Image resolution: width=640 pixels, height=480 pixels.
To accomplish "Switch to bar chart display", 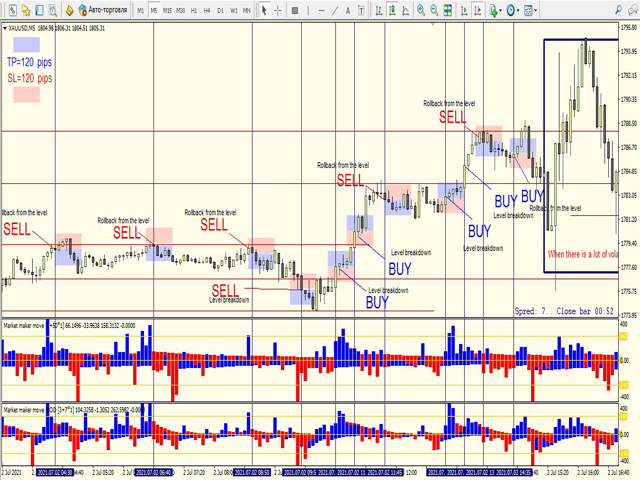I will pos(379,10).
